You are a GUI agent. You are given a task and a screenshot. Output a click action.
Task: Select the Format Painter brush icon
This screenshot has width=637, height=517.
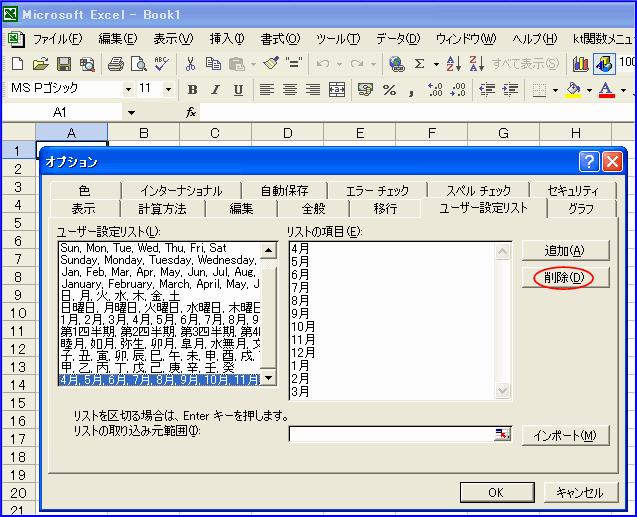[x=270, y=64]
